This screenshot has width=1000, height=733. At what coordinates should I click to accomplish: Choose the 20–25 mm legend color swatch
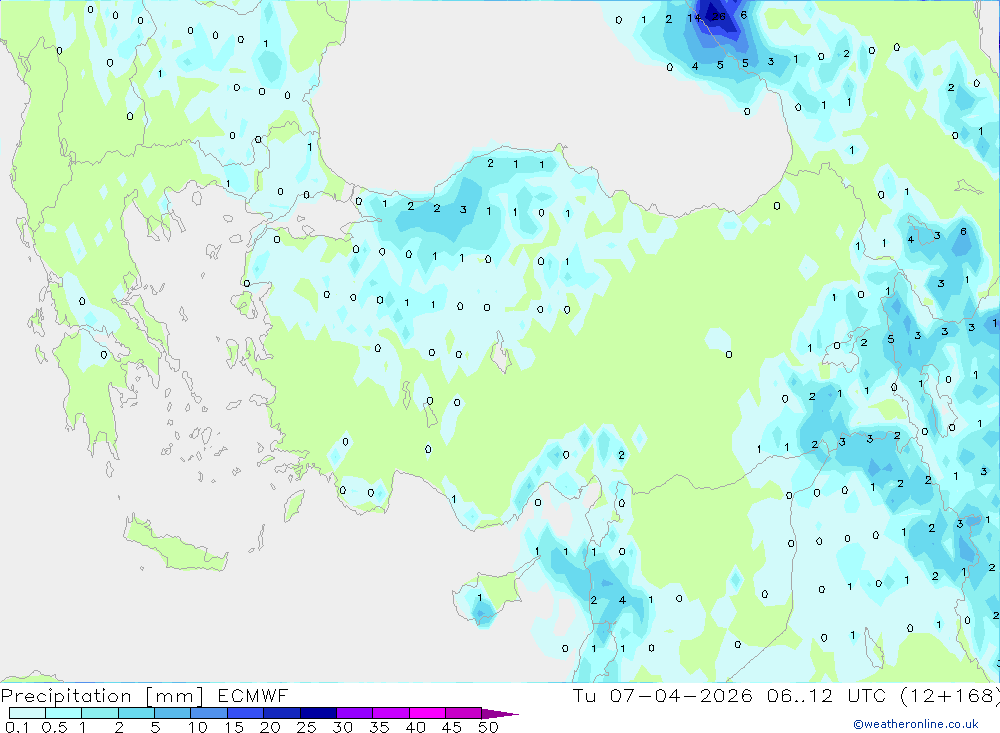(x=281, y=713)
